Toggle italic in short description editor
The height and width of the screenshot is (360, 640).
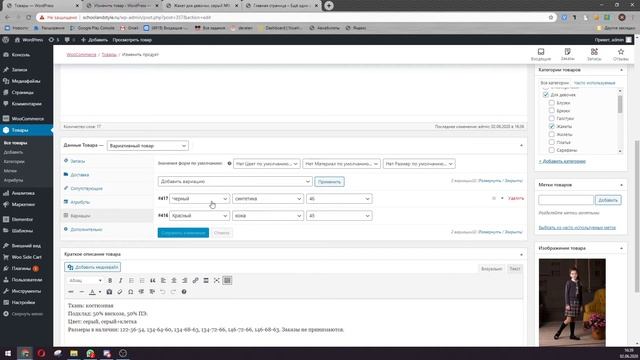pos(120,280)
